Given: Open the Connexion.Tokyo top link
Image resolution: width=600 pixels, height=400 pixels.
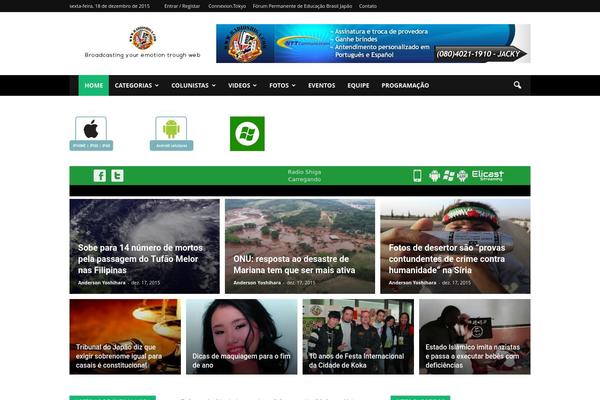Looking at the screenshot, I should pyautogui.click(x=227, y=6).
